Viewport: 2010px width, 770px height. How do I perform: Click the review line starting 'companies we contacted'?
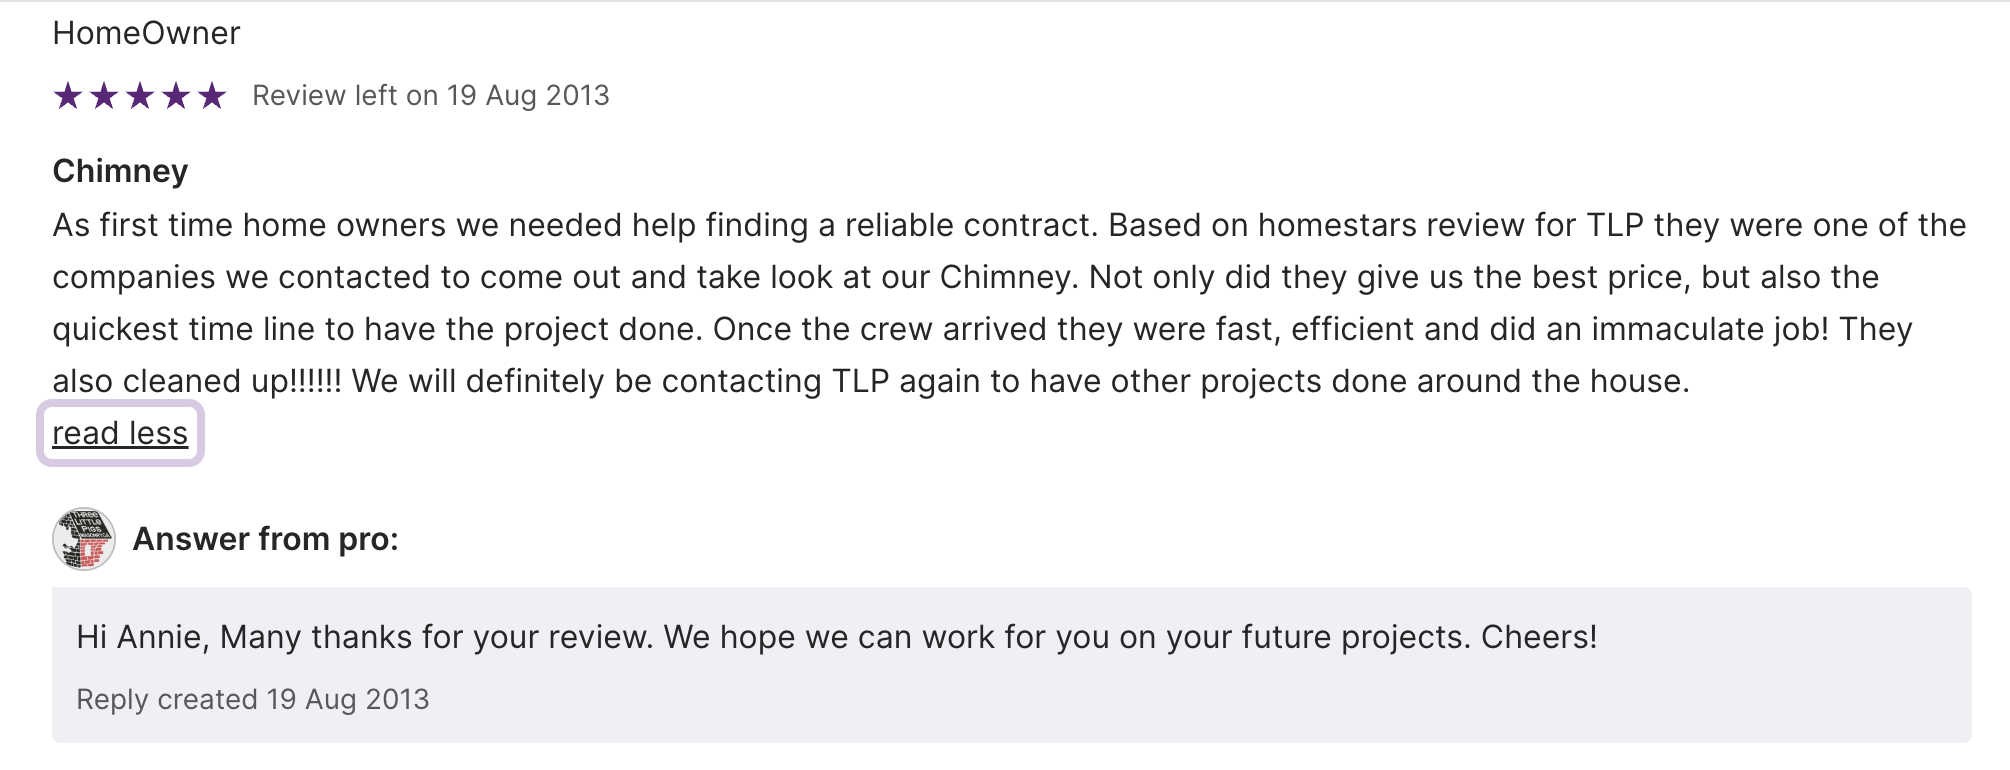point(965,277)
